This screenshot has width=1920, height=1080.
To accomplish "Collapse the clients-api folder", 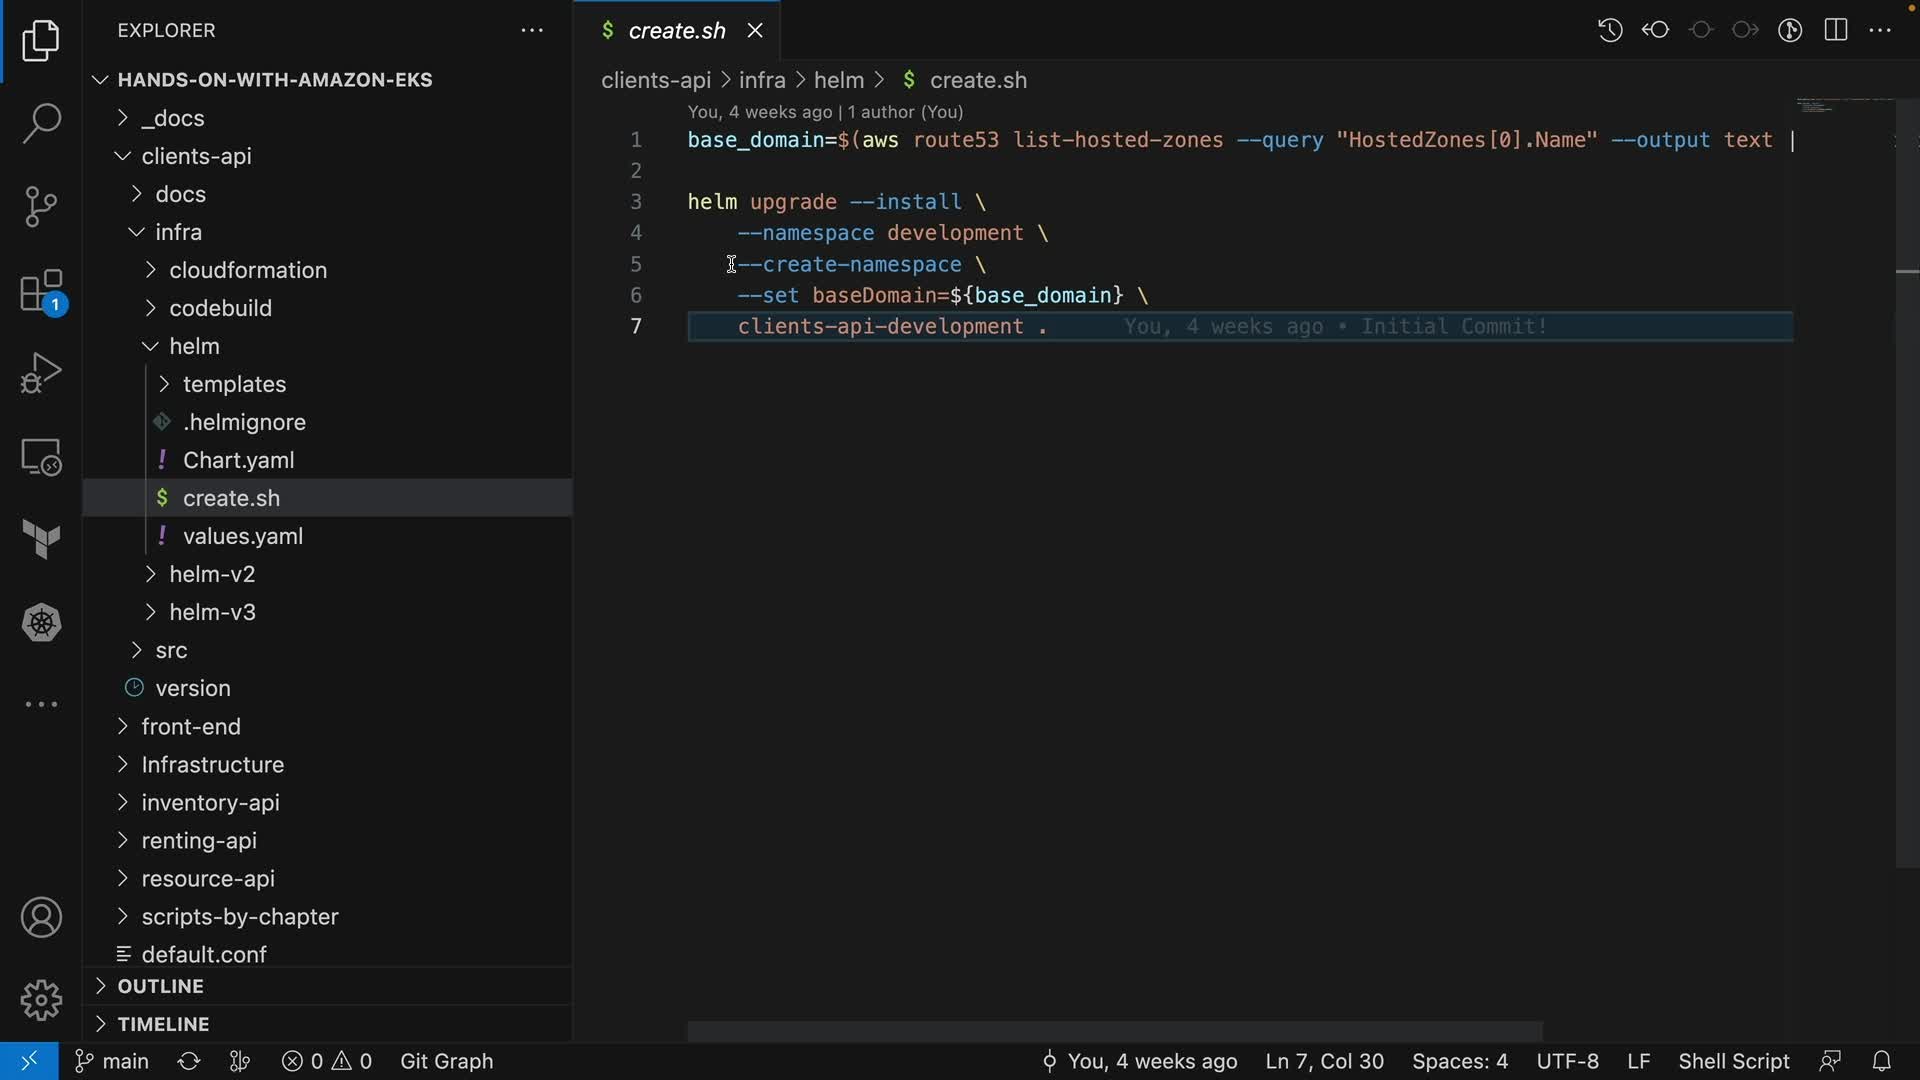I will (196, 156).
